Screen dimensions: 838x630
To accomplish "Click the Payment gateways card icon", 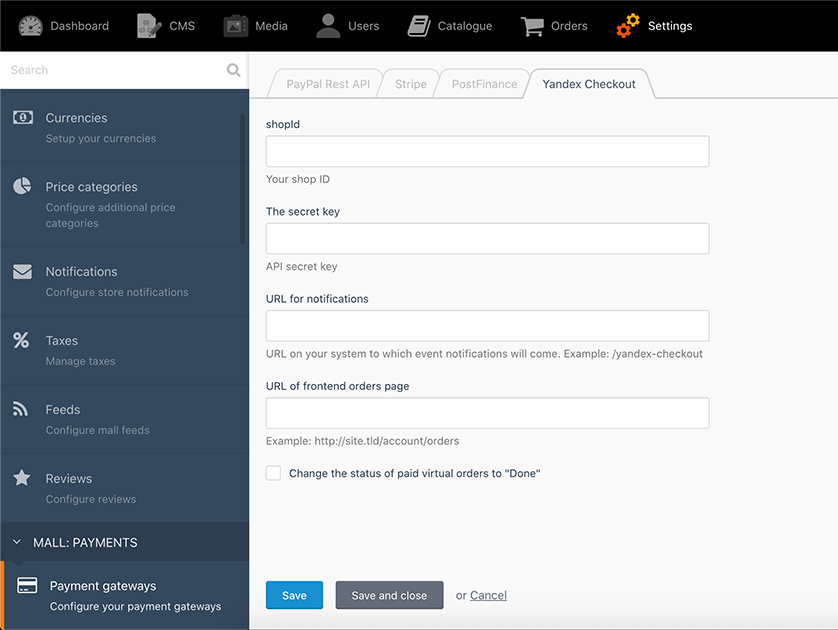I will 27,585.
